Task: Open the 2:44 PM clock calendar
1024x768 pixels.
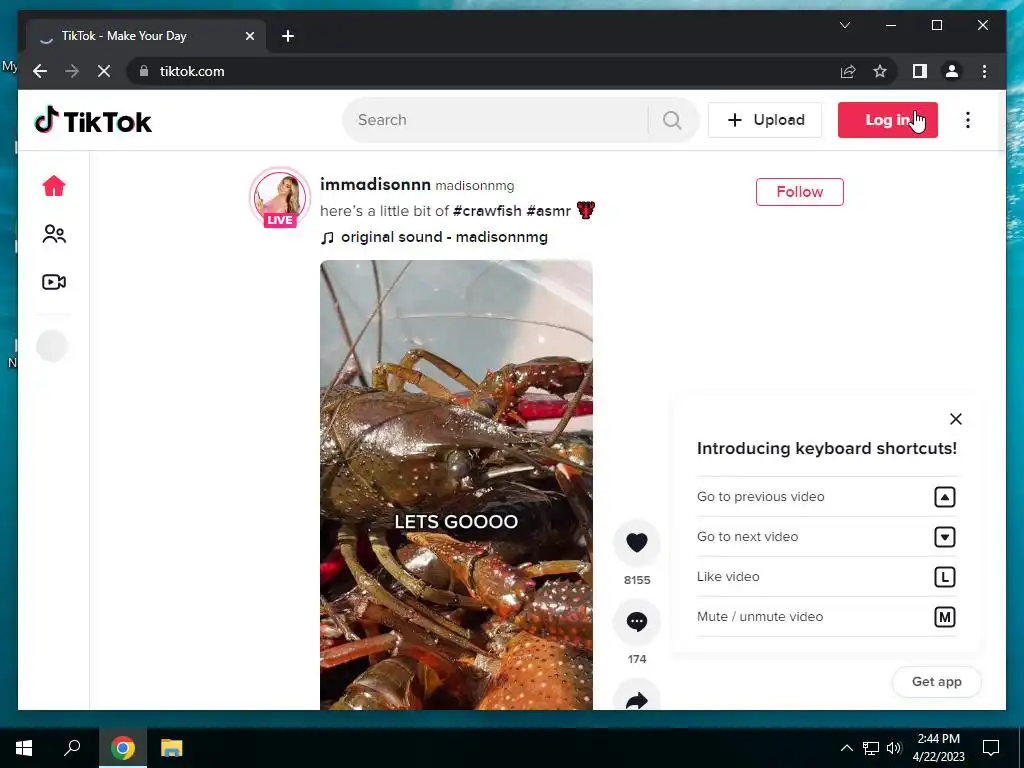Action: tap(938, 748)
